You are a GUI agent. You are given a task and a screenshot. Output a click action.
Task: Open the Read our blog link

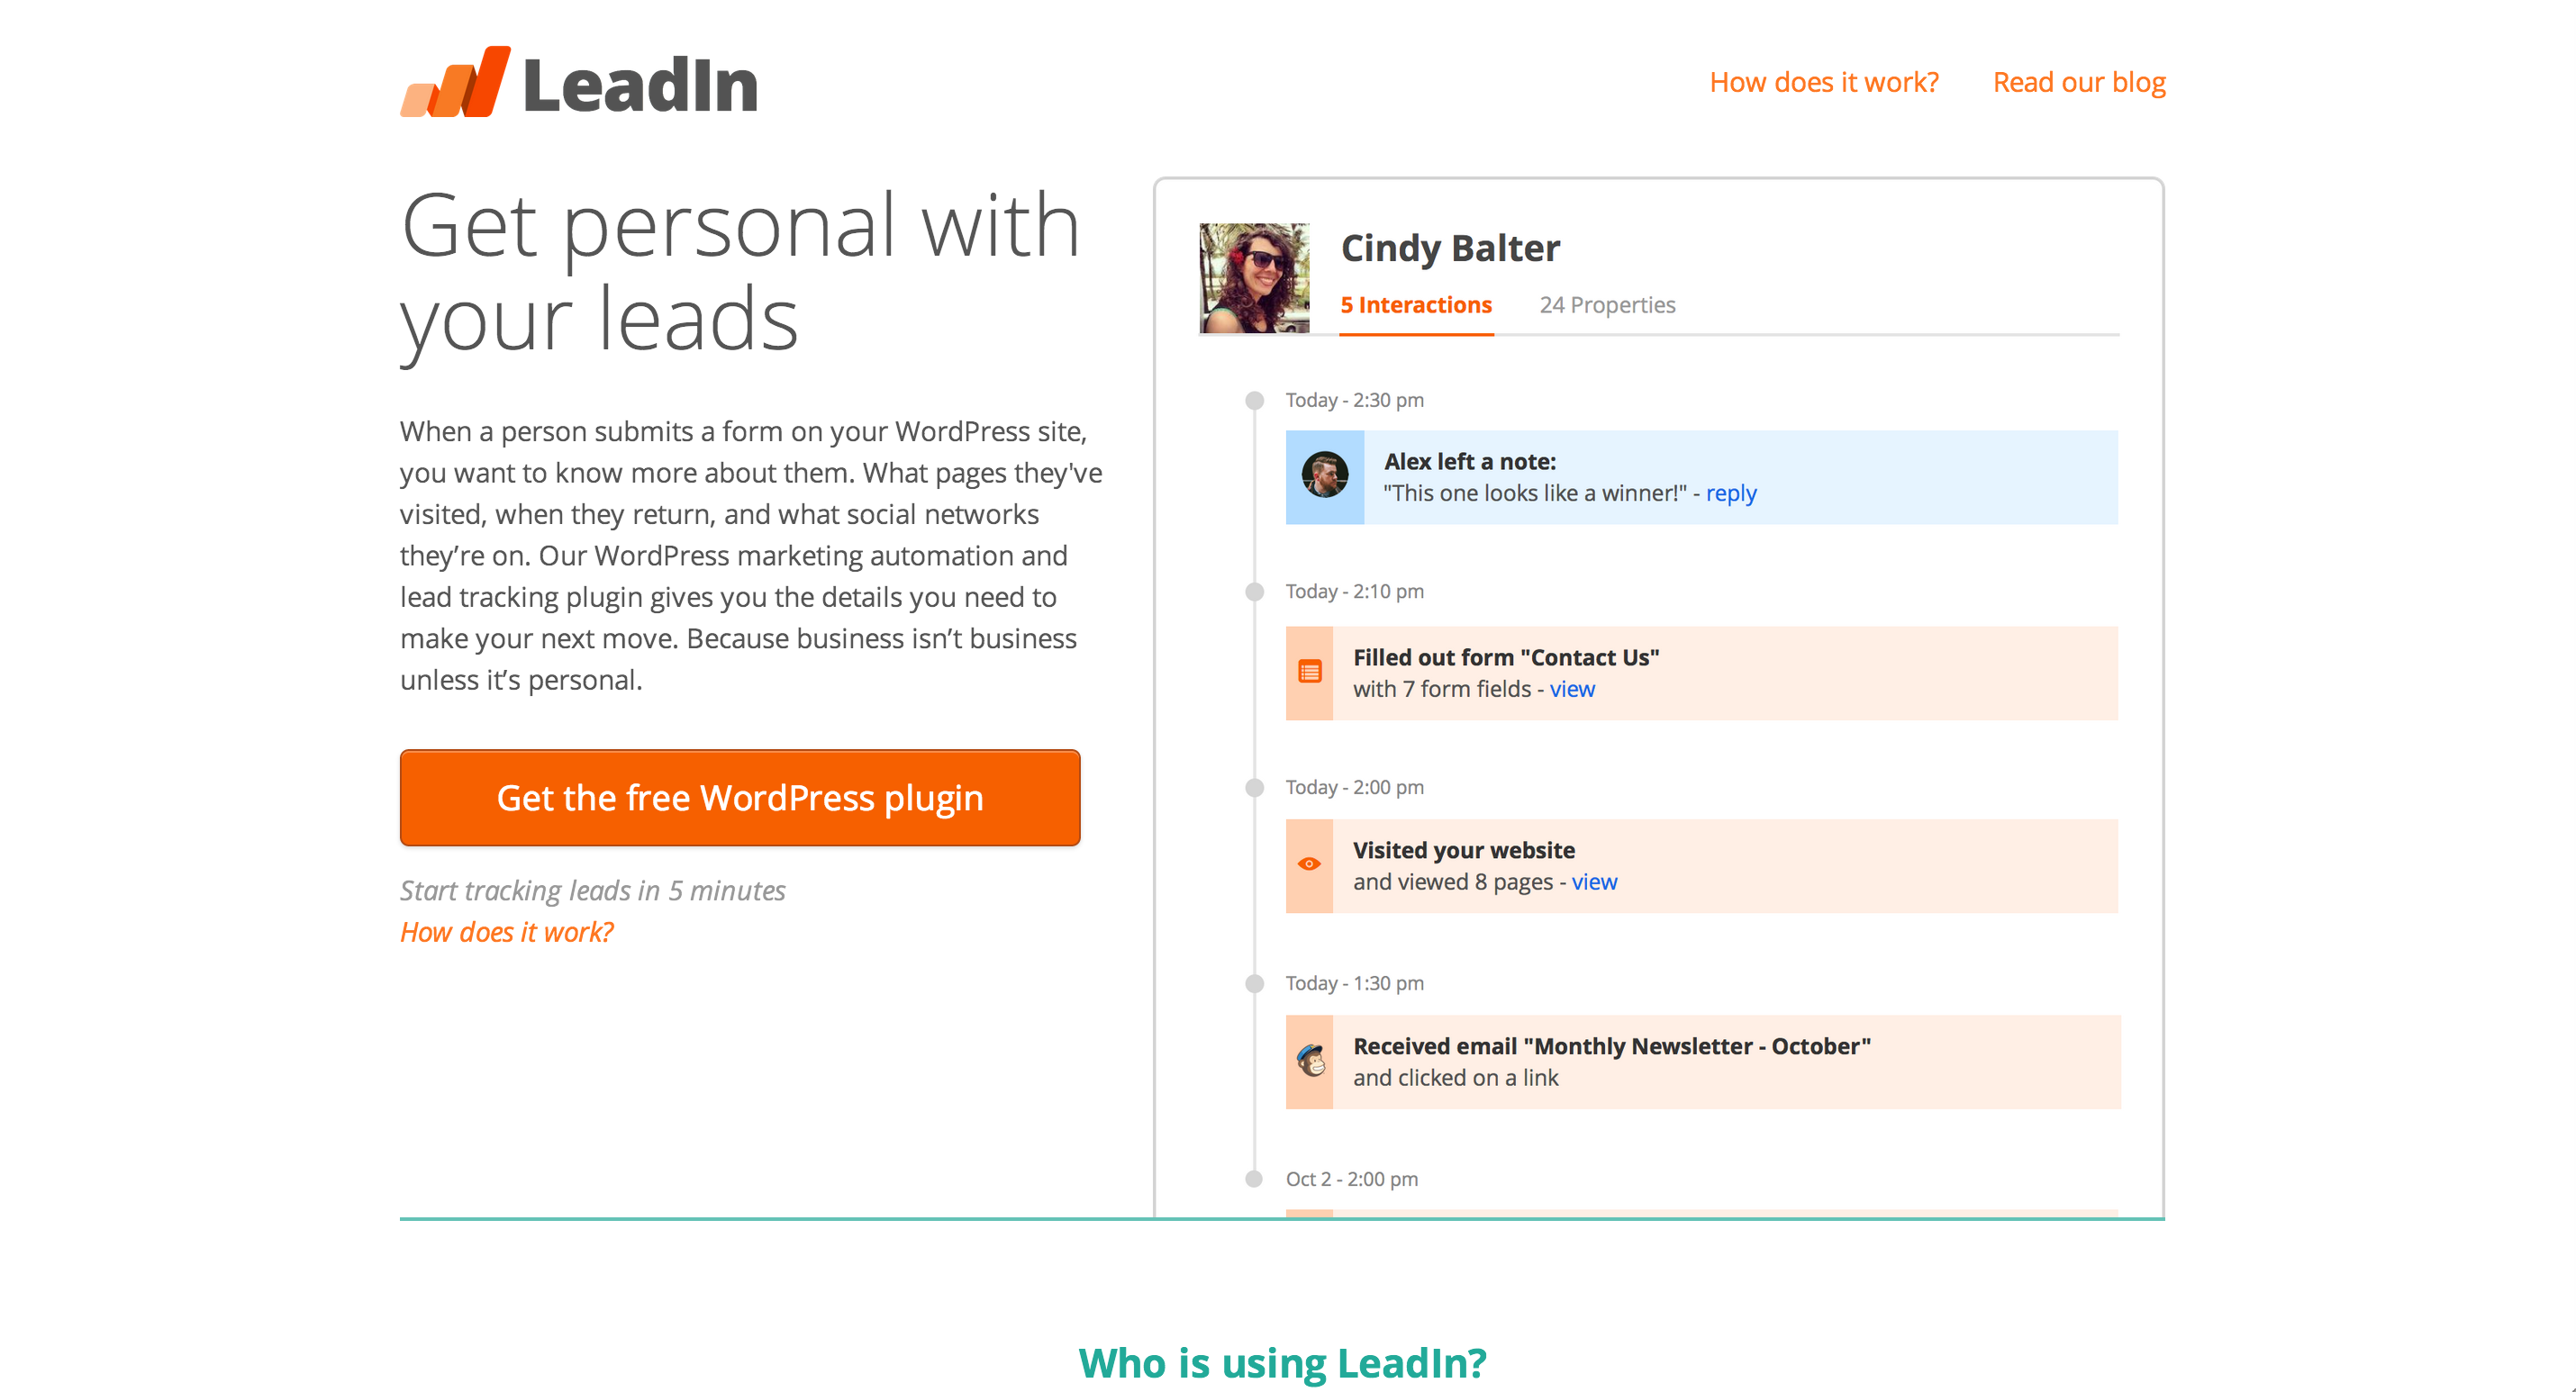click(x=2079, y=82)
